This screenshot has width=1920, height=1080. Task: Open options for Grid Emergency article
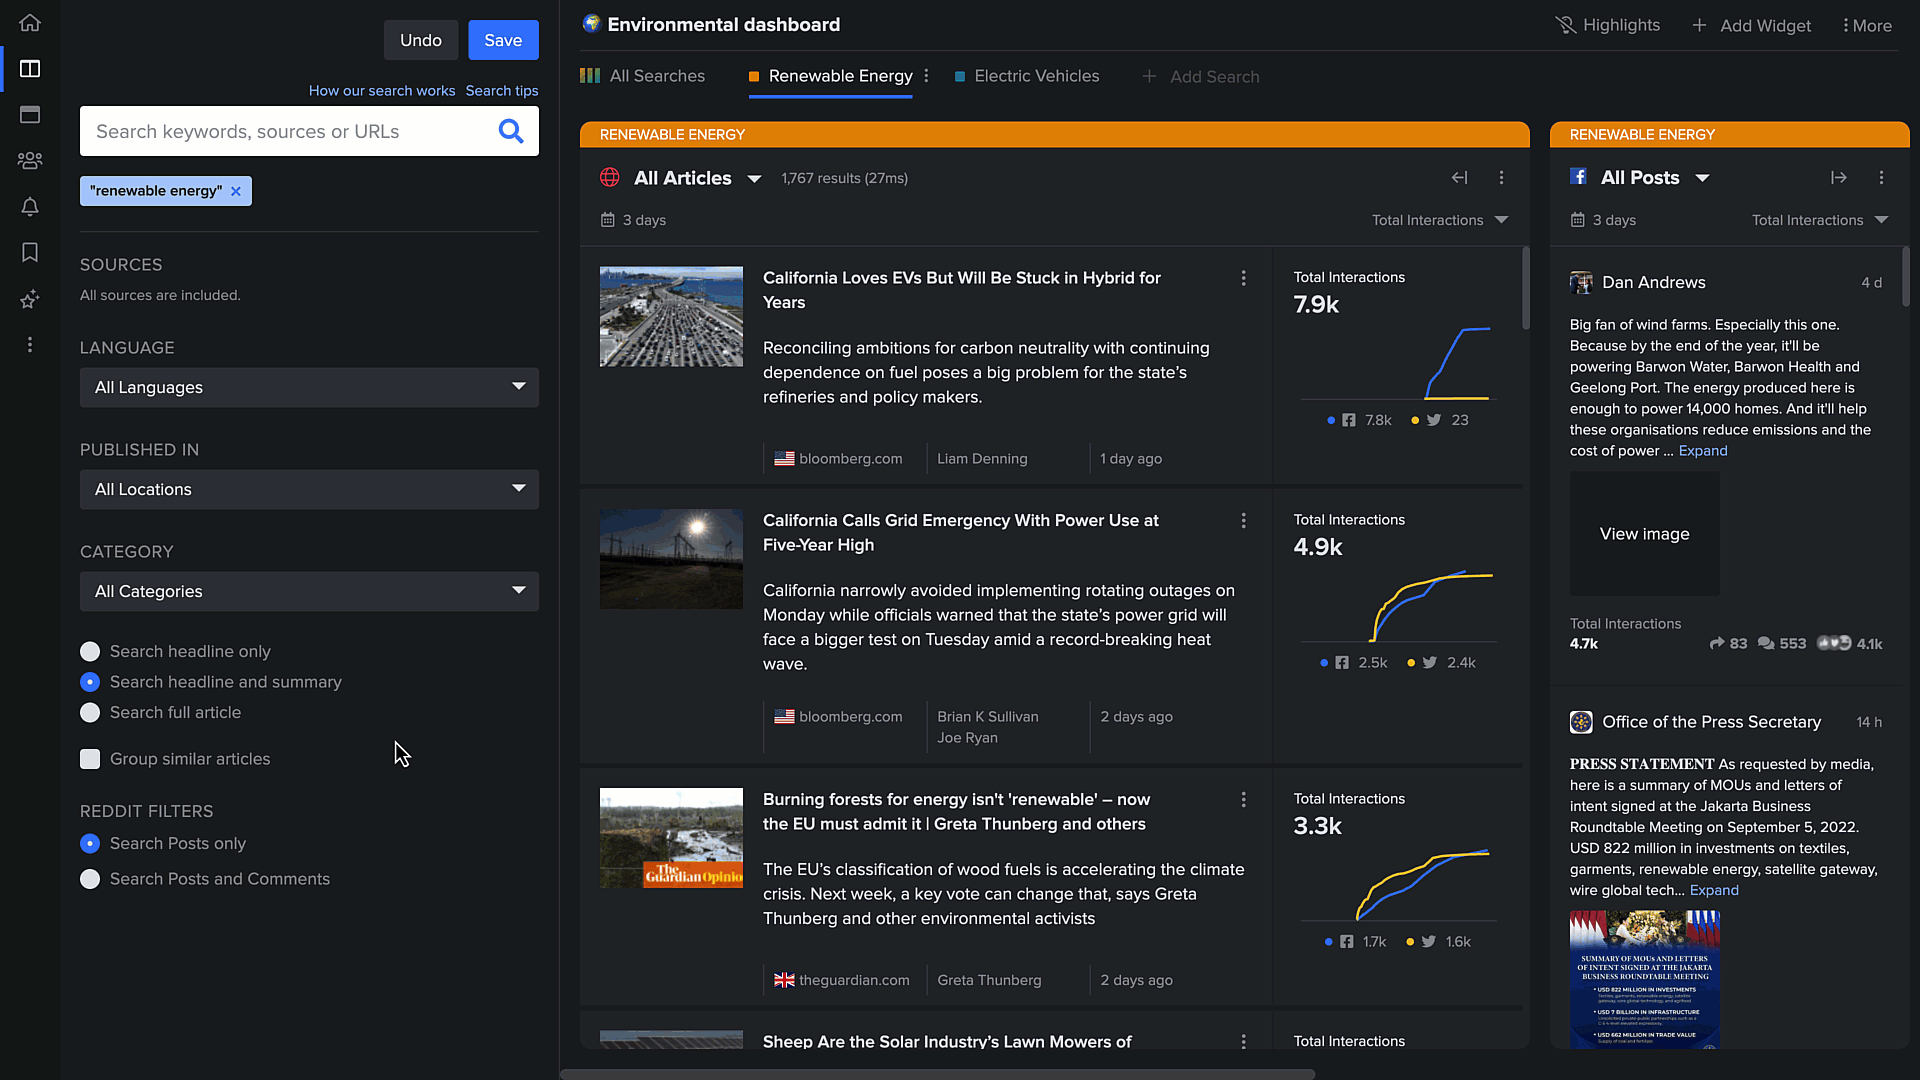coord(1243,521)
